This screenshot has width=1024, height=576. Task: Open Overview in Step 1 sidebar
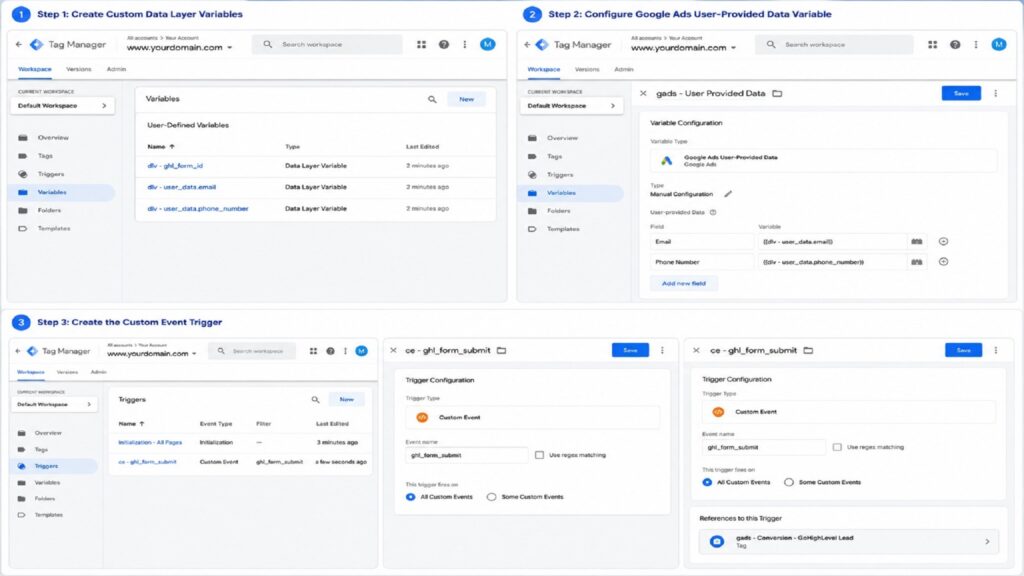53,138
